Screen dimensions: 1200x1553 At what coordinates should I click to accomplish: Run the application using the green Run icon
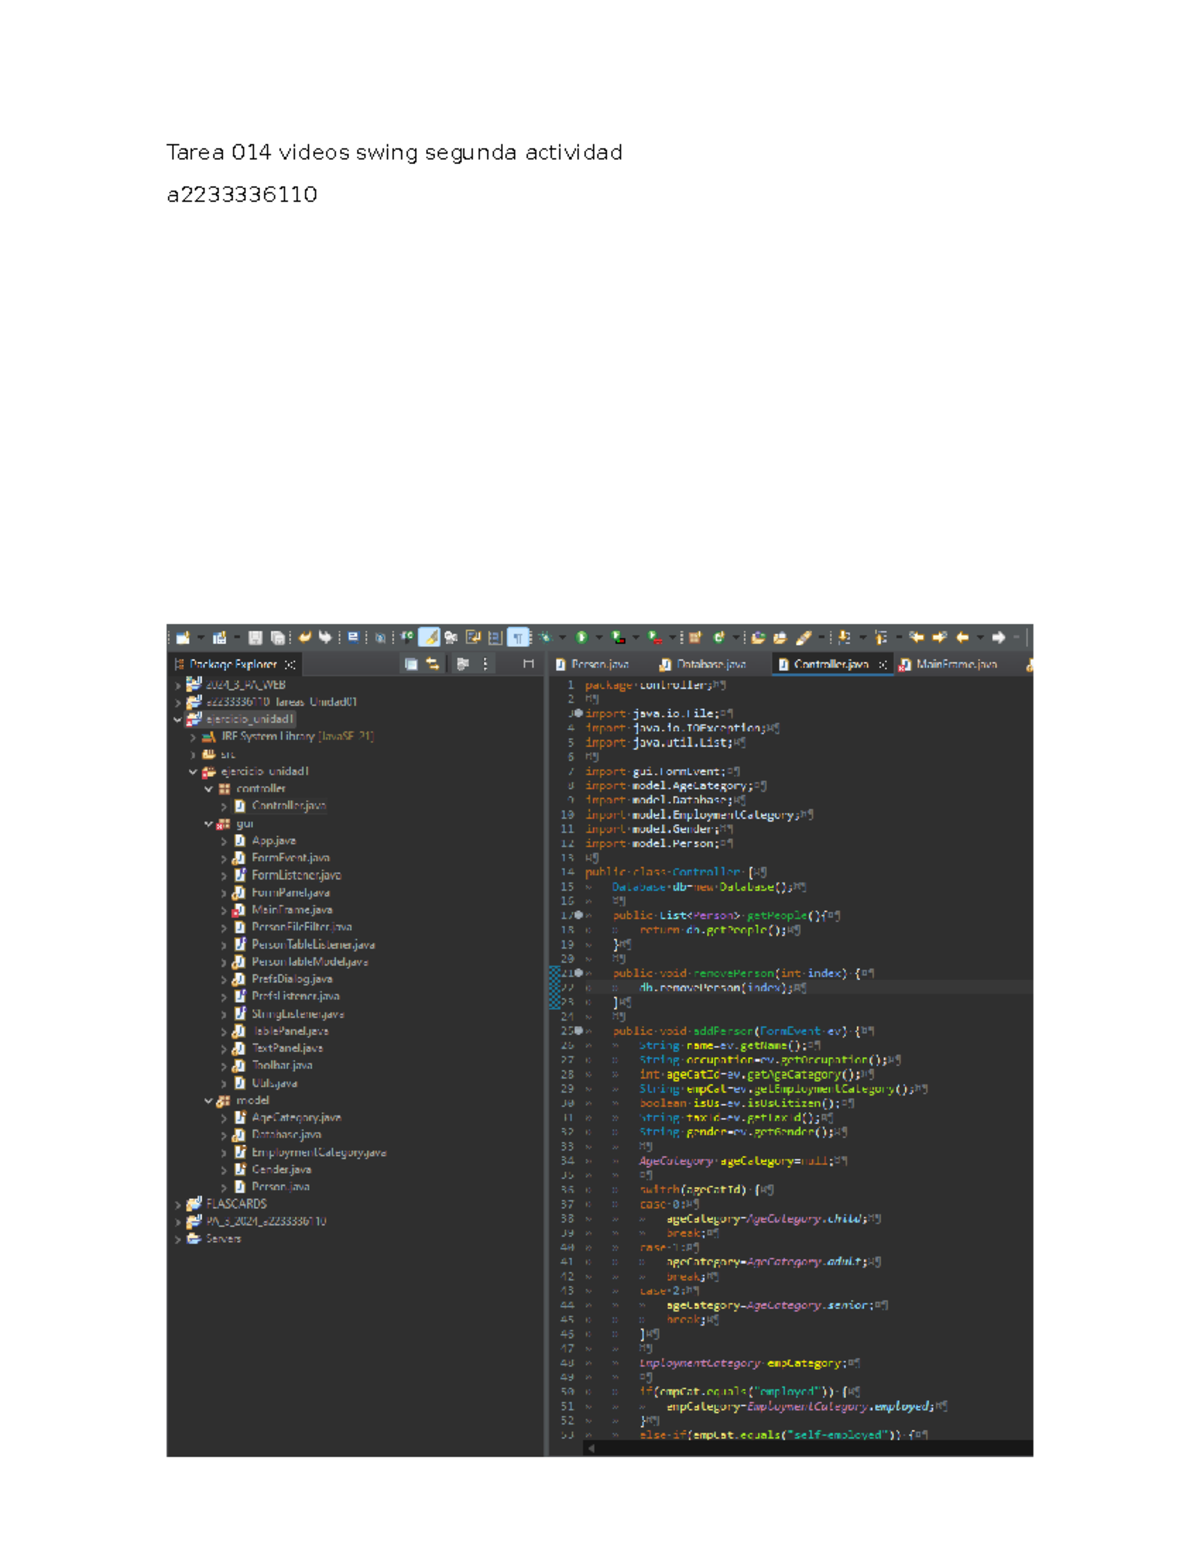580,636
